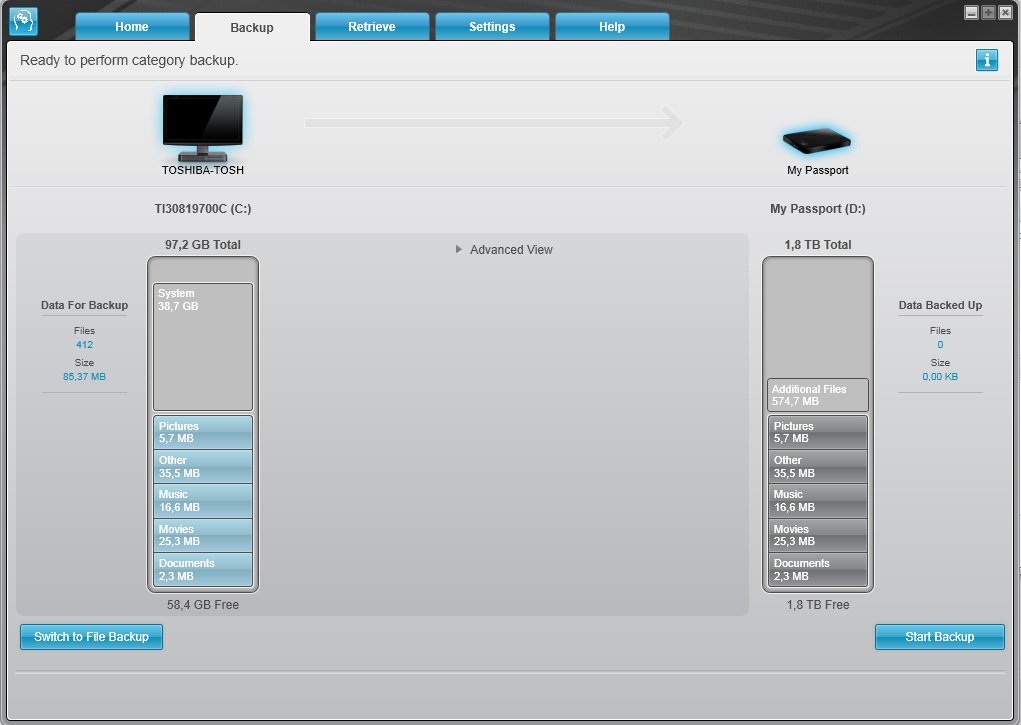Viewport: 1021px width, 725px height.
Task: Toggle the source Movies 25,3 MB category
Action: pos(203,535)
